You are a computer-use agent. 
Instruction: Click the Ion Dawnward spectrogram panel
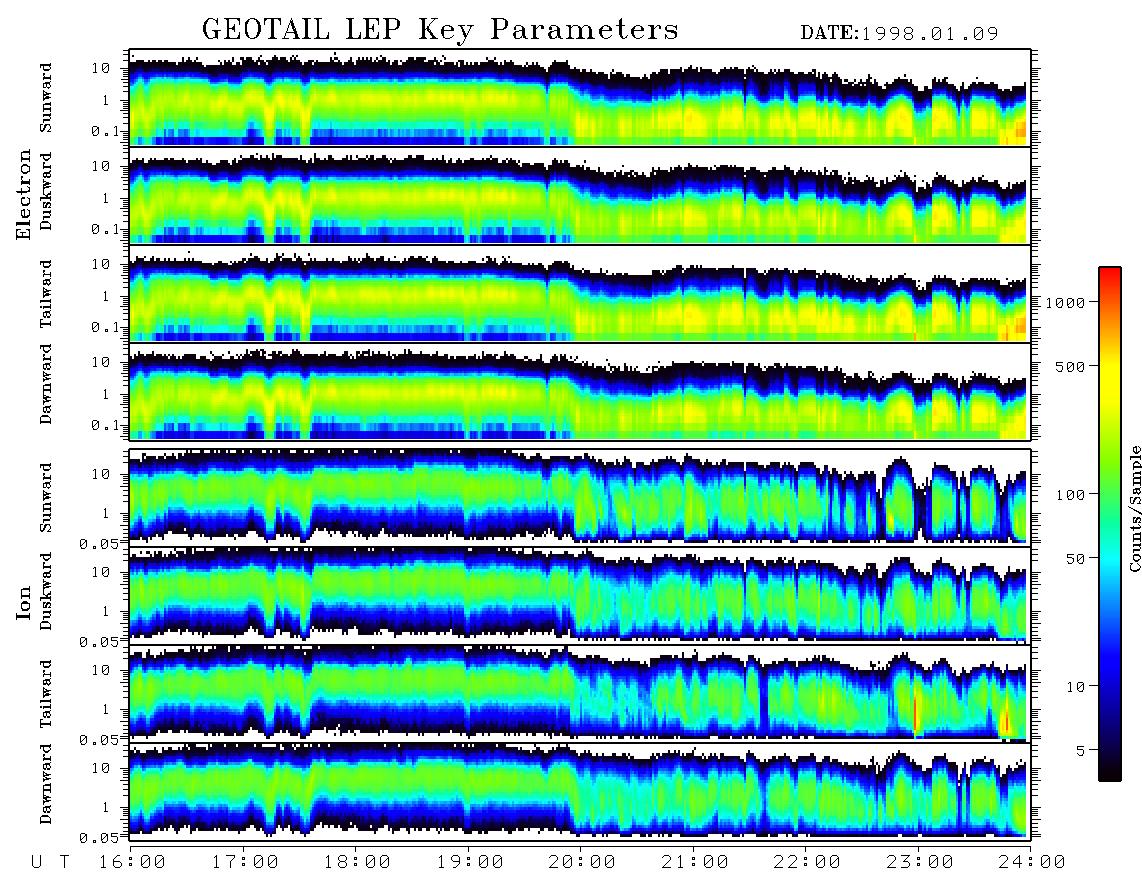[580, 790]
